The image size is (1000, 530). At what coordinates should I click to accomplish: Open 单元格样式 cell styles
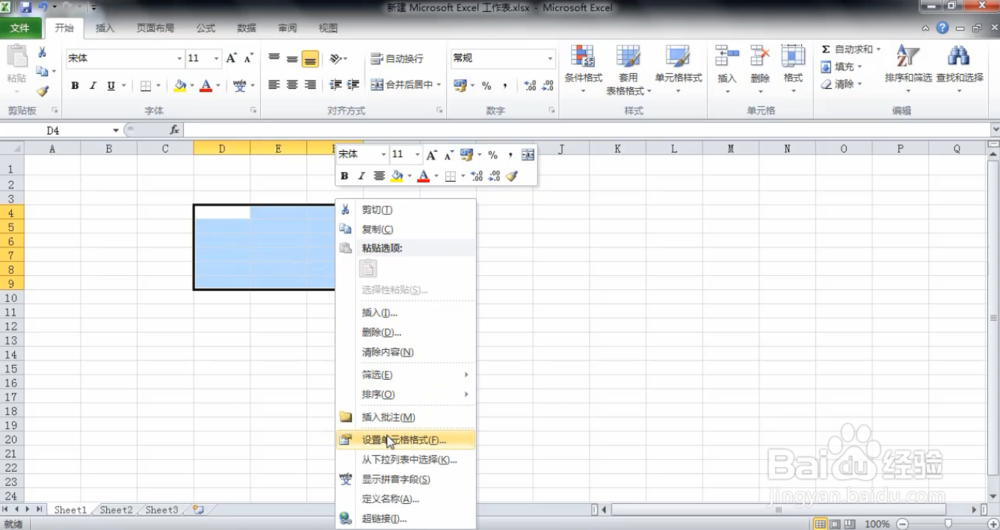(x=678, y=69)
